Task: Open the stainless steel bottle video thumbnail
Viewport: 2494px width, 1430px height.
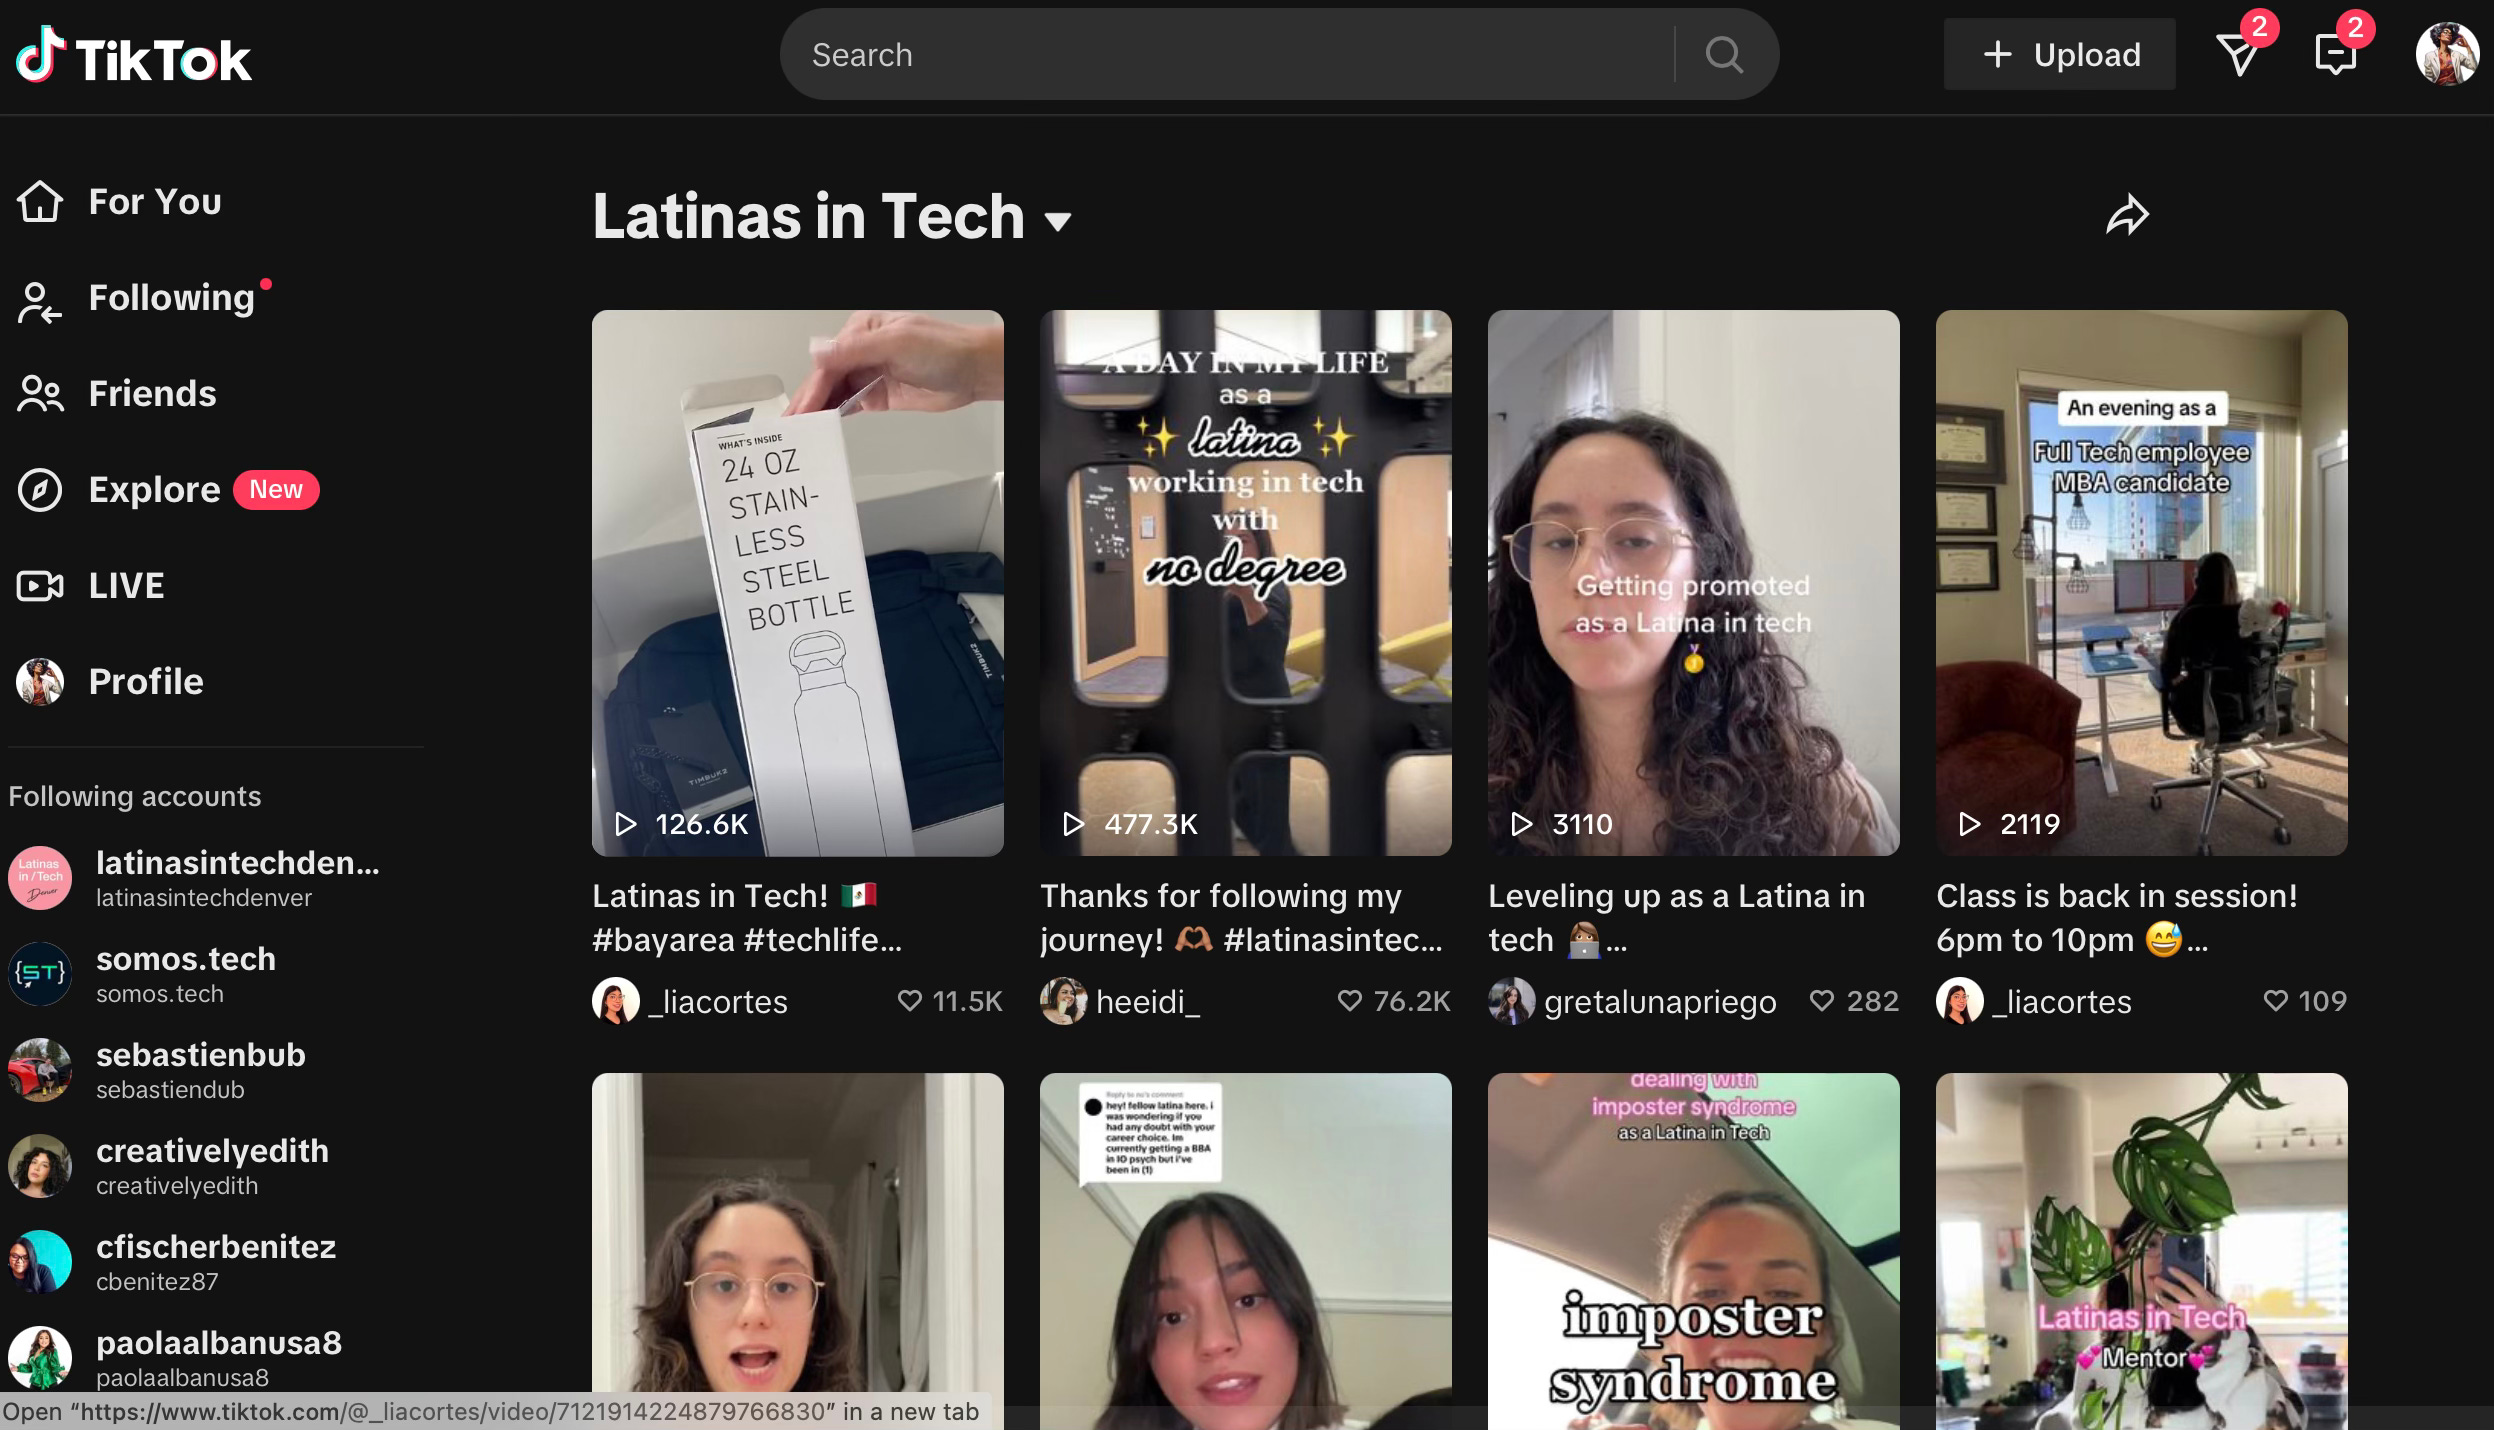Action: (x=798, y=582)
